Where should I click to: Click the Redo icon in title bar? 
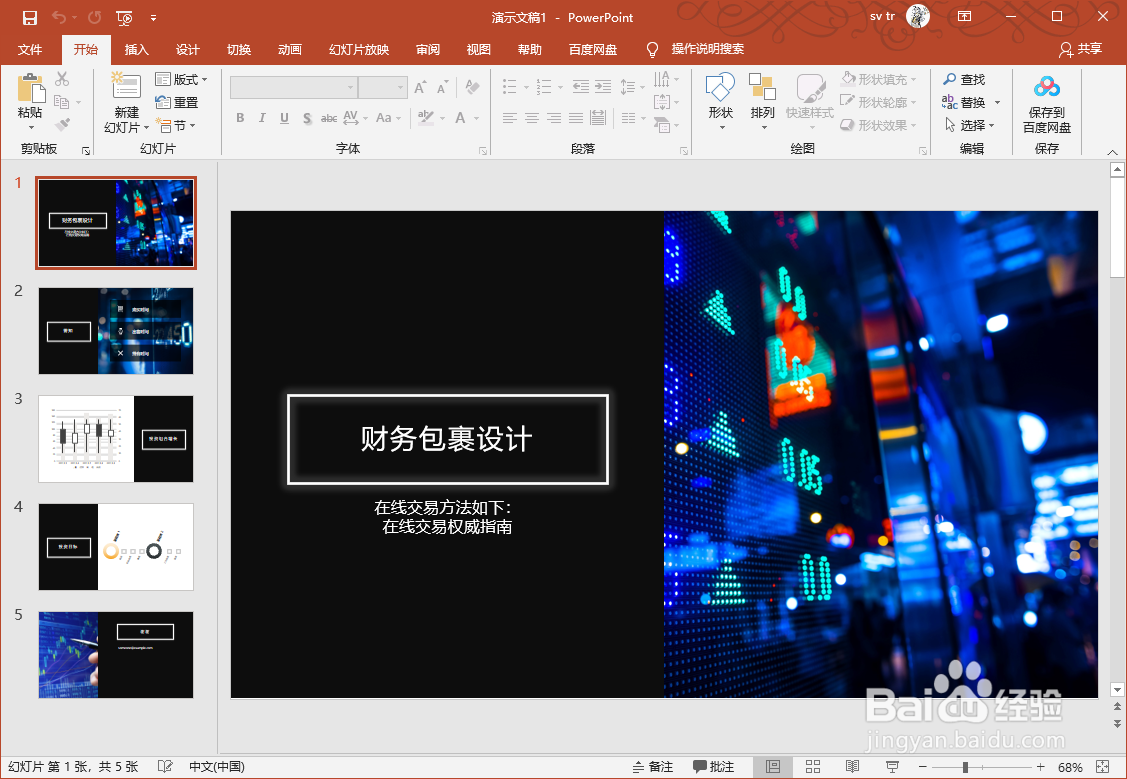point(94,17)
